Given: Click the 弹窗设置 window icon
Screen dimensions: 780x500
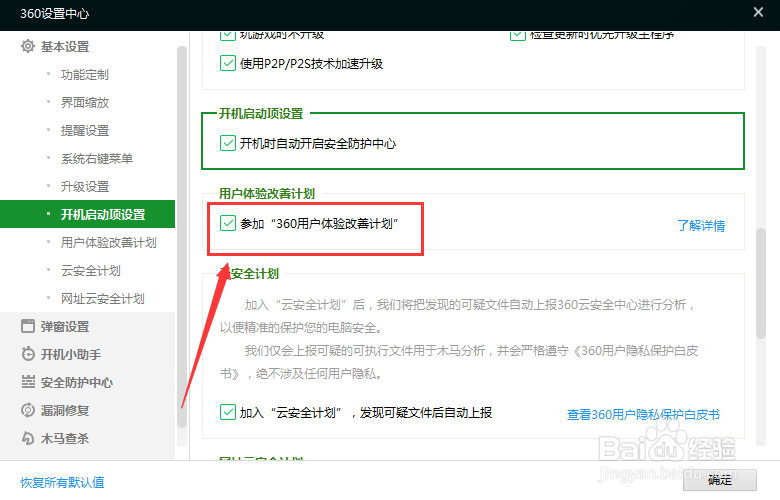Looking at the screenshot, I should (x=28, y=326).
